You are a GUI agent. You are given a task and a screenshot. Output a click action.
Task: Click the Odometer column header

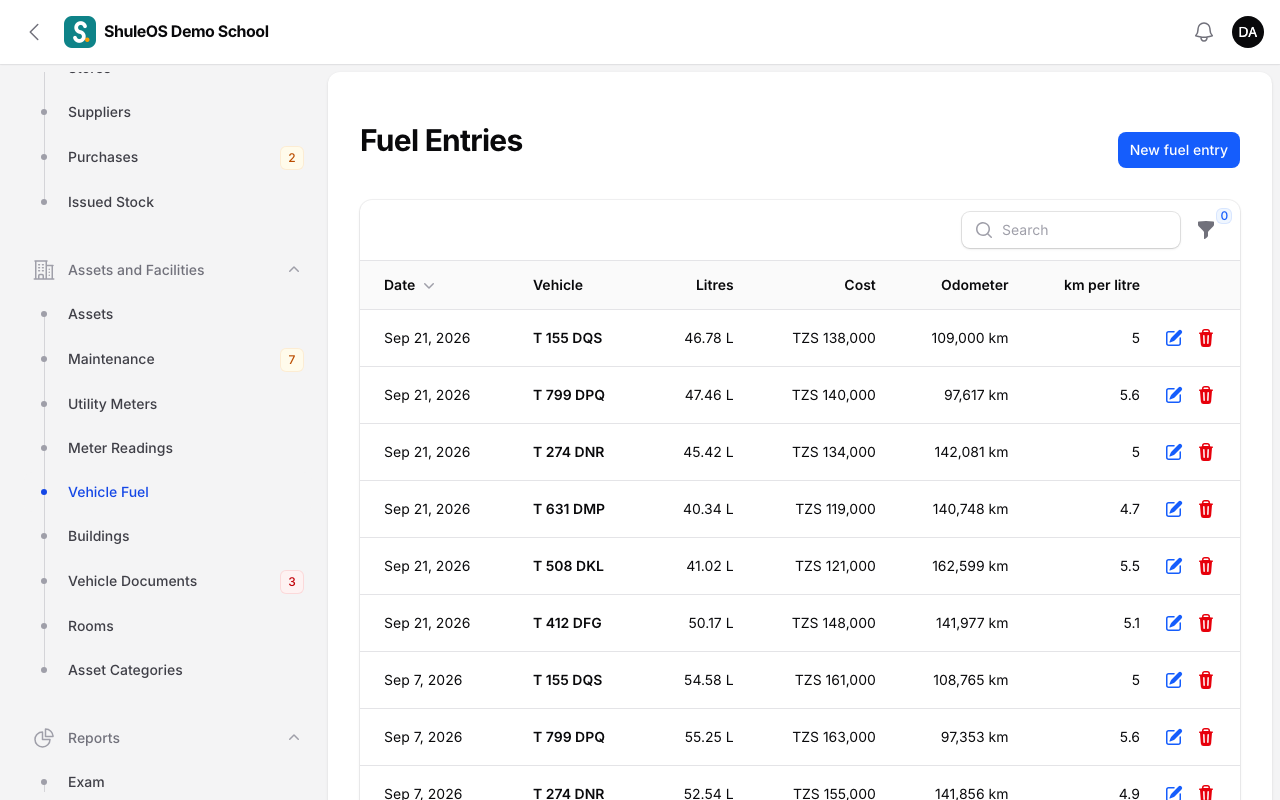pyautogui.click(x=974, y=285)
